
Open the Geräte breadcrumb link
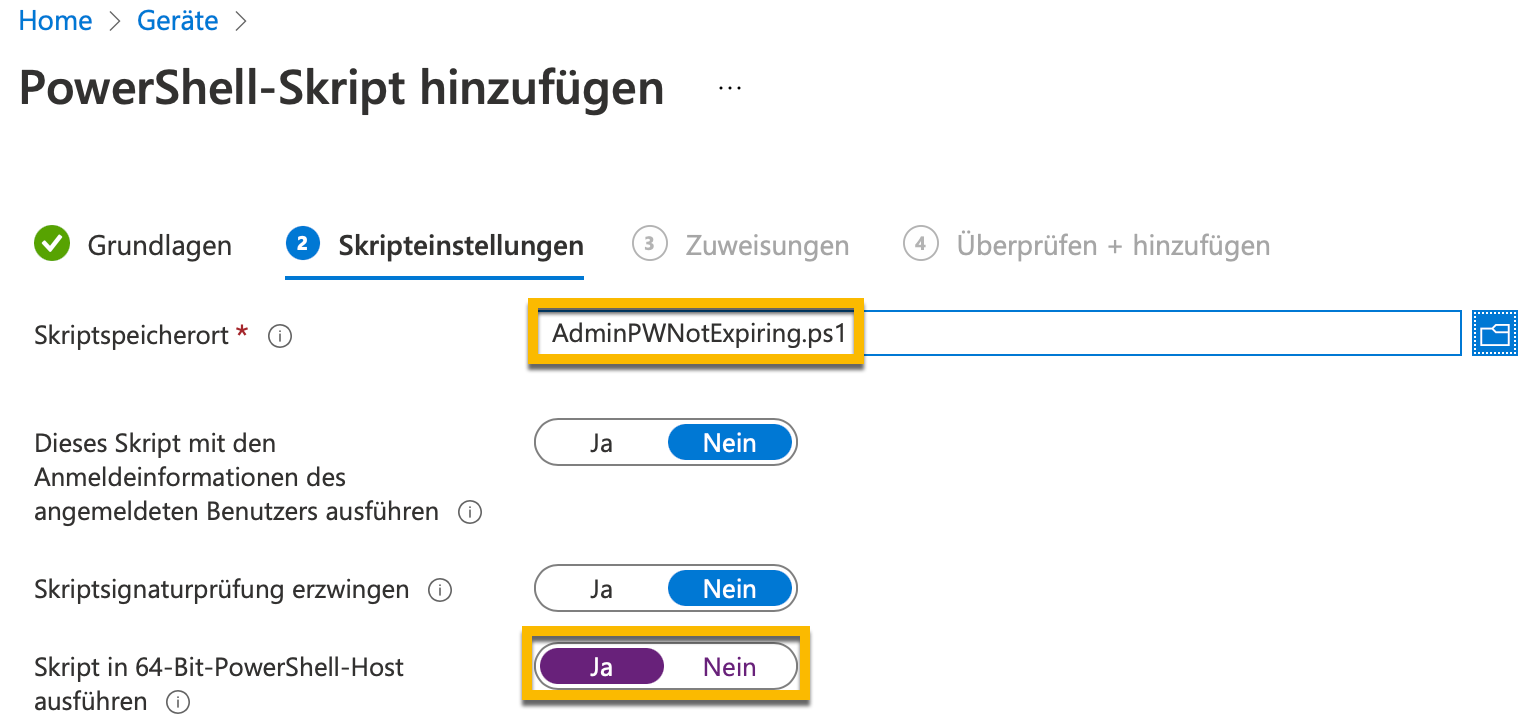click(177, 21)
